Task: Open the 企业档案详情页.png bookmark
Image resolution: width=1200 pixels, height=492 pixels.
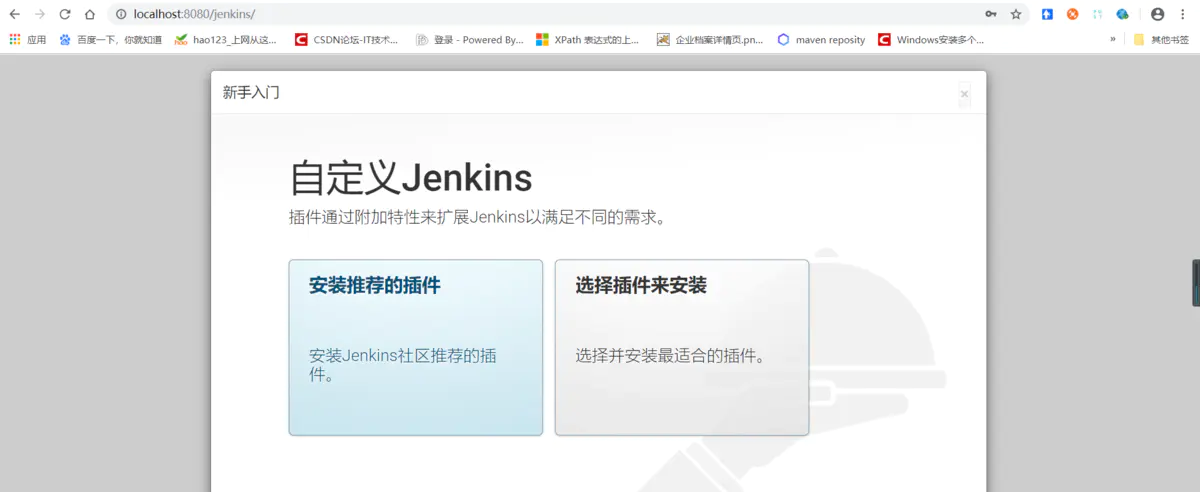Action: pyautogui.click(x=710, y=40)
